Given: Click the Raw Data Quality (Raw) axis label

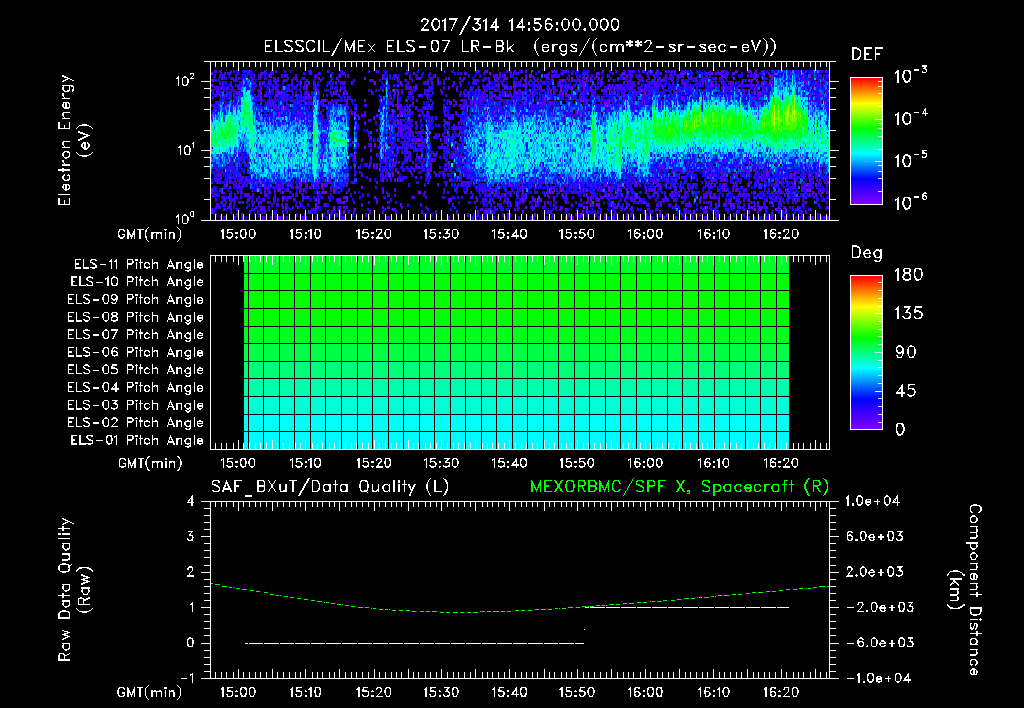Looking at the screenshot, I should [x=74, y=590].
